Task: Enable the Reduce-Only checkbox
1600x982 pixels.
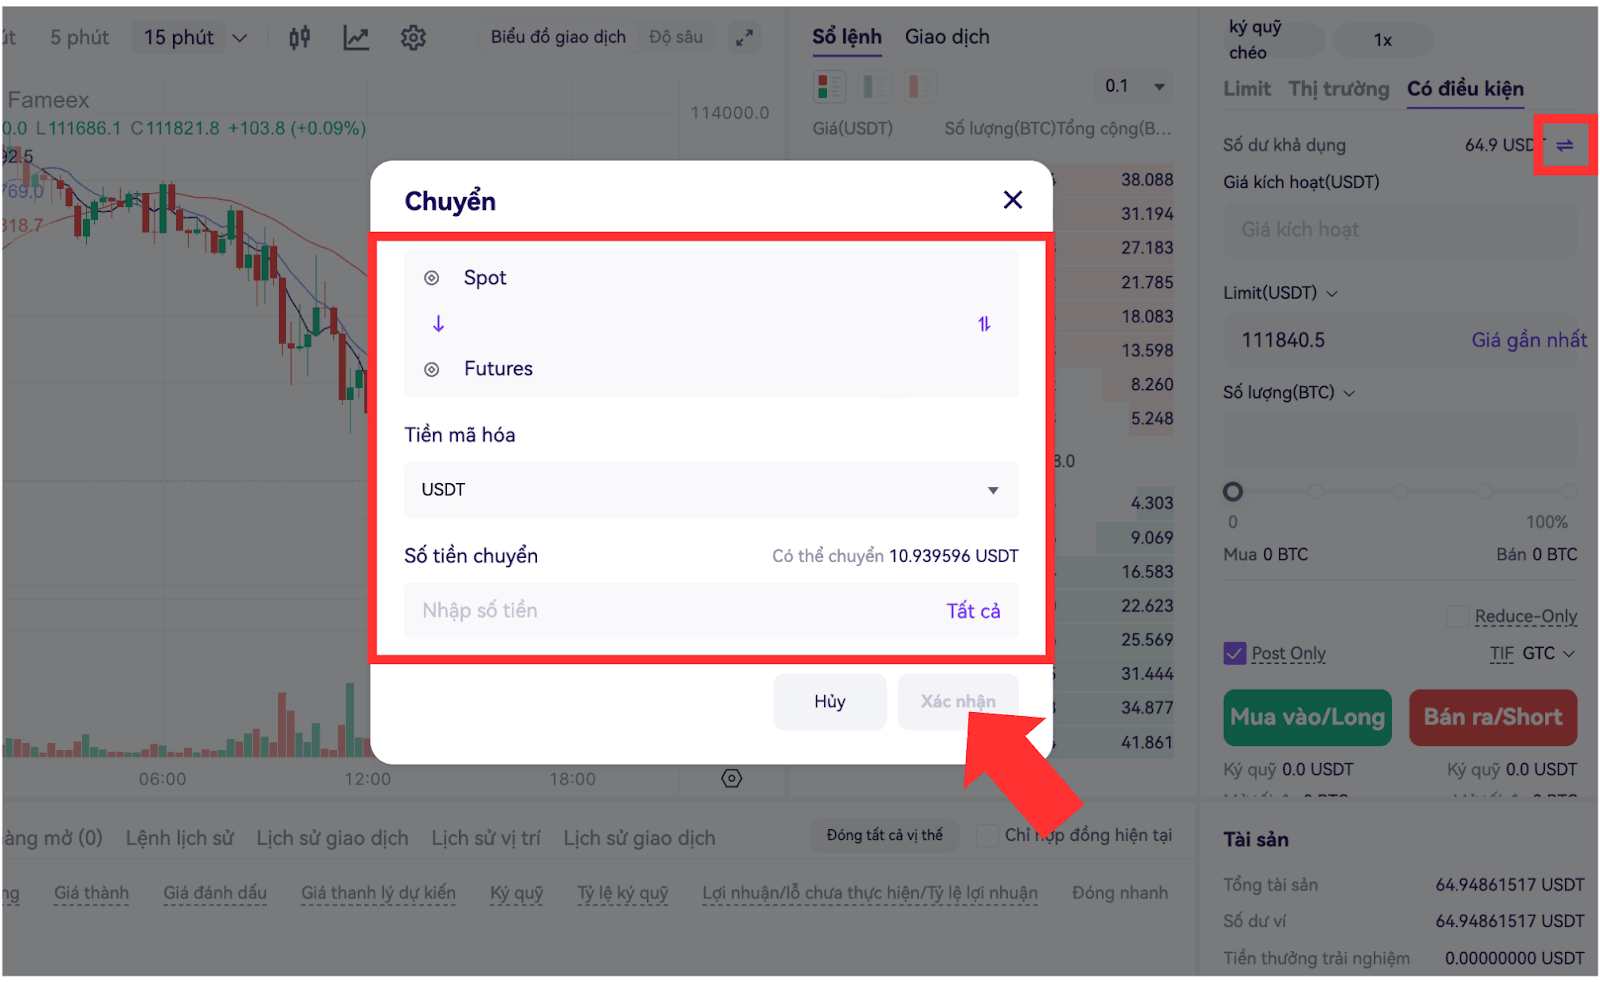Action: (1458, 616)
